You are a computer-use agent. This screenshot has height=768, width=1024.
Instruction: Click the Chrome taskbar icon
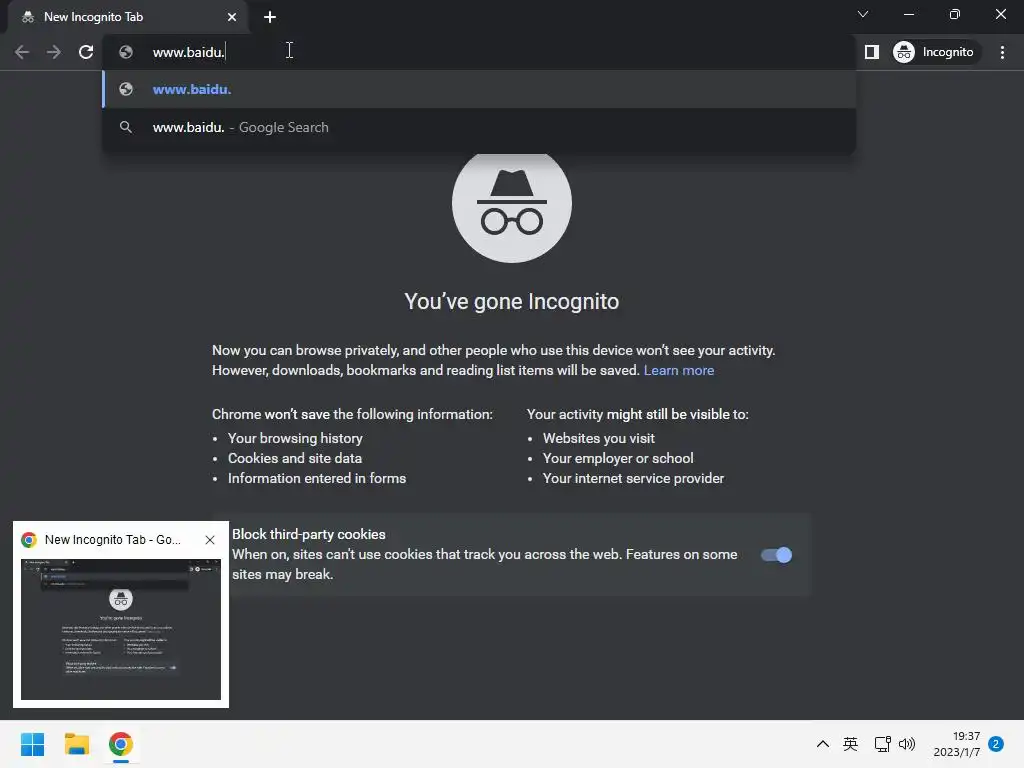pyautogui.click(x=121, y=744)
